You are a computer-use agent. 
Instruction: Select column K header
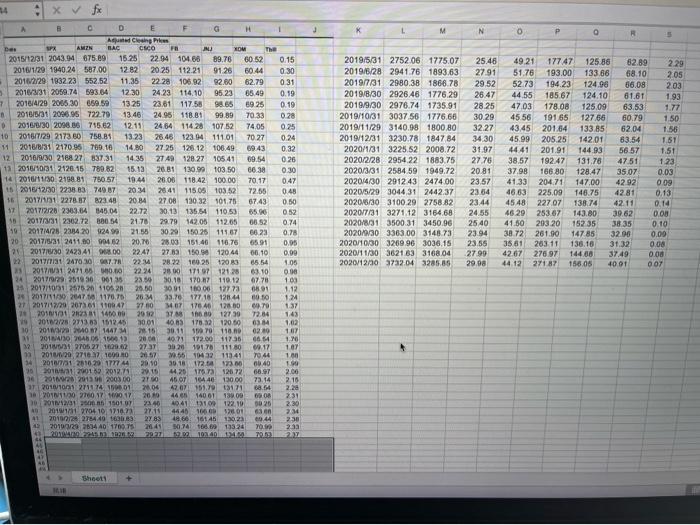coord(358,30)
